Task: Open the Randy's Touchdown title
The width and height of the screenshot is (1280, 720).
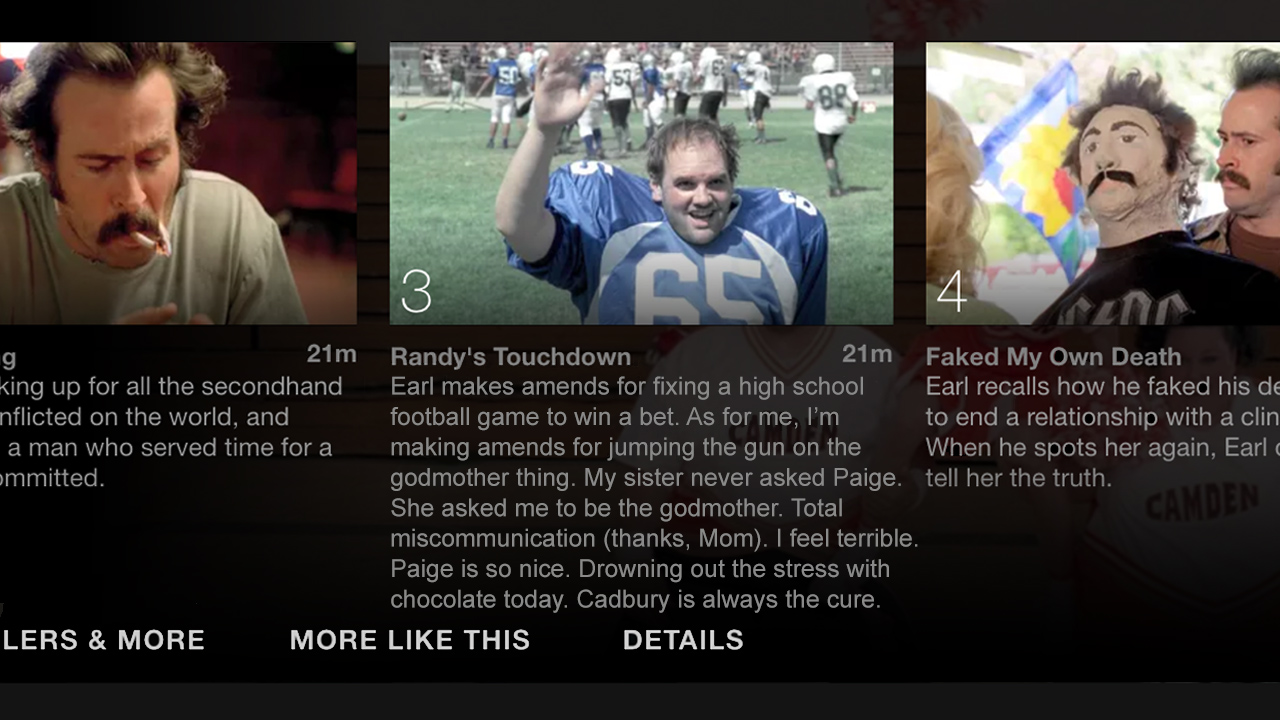Action: [x=510, y=357]
